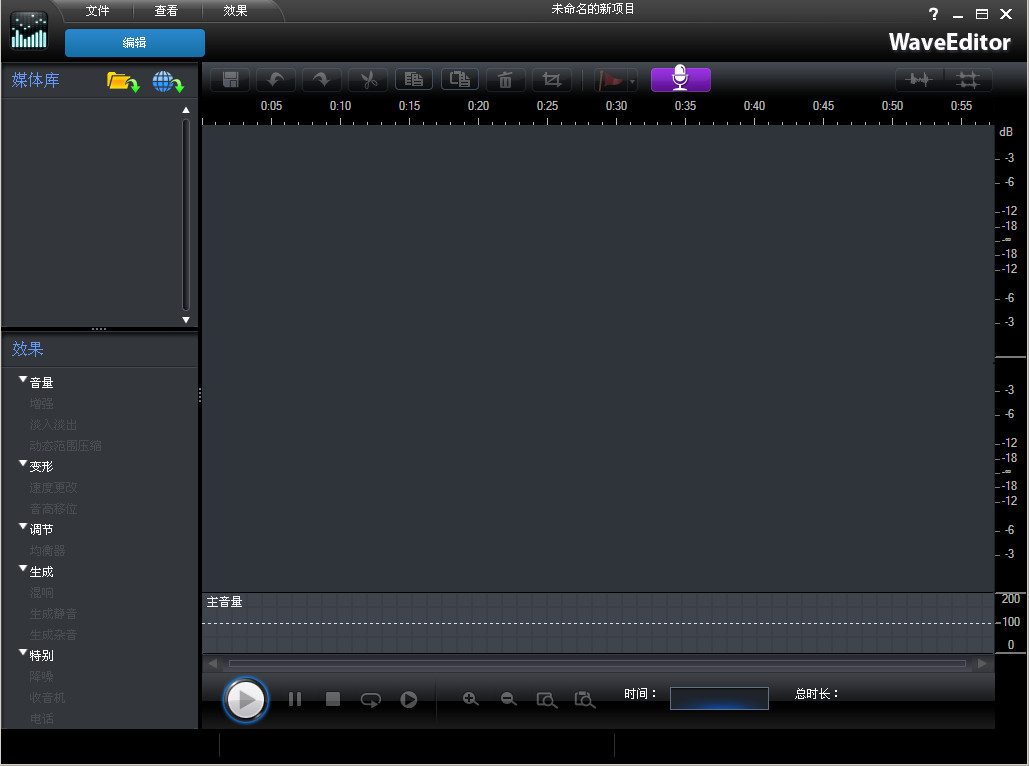
Task: Start recording with the microphone tool
Action: 680,79
